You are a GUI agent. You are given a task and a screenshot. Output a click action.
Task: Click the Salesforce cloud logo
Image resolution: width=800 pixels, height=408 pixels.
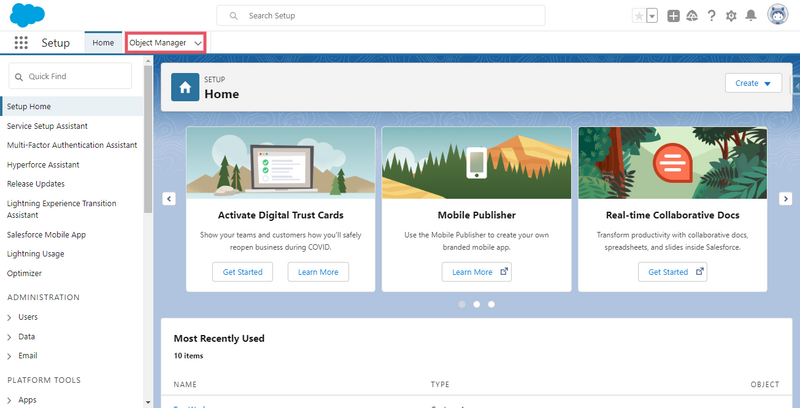tap(27, 15)
